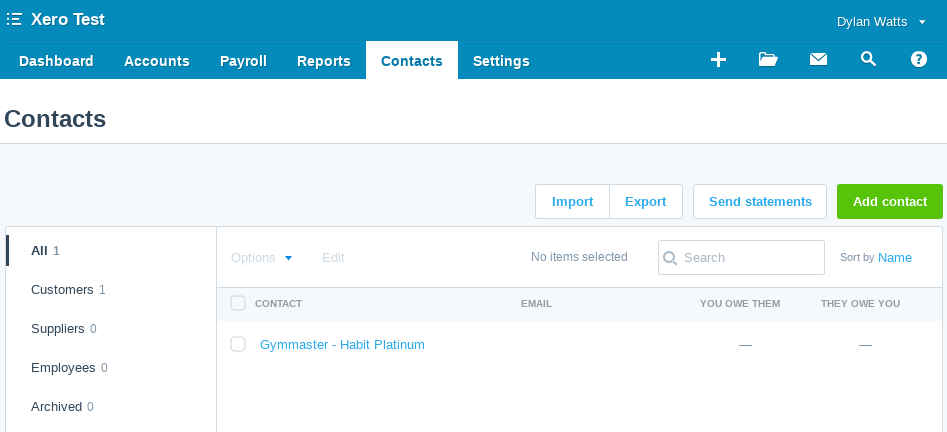Open the files folder icon

768,59
